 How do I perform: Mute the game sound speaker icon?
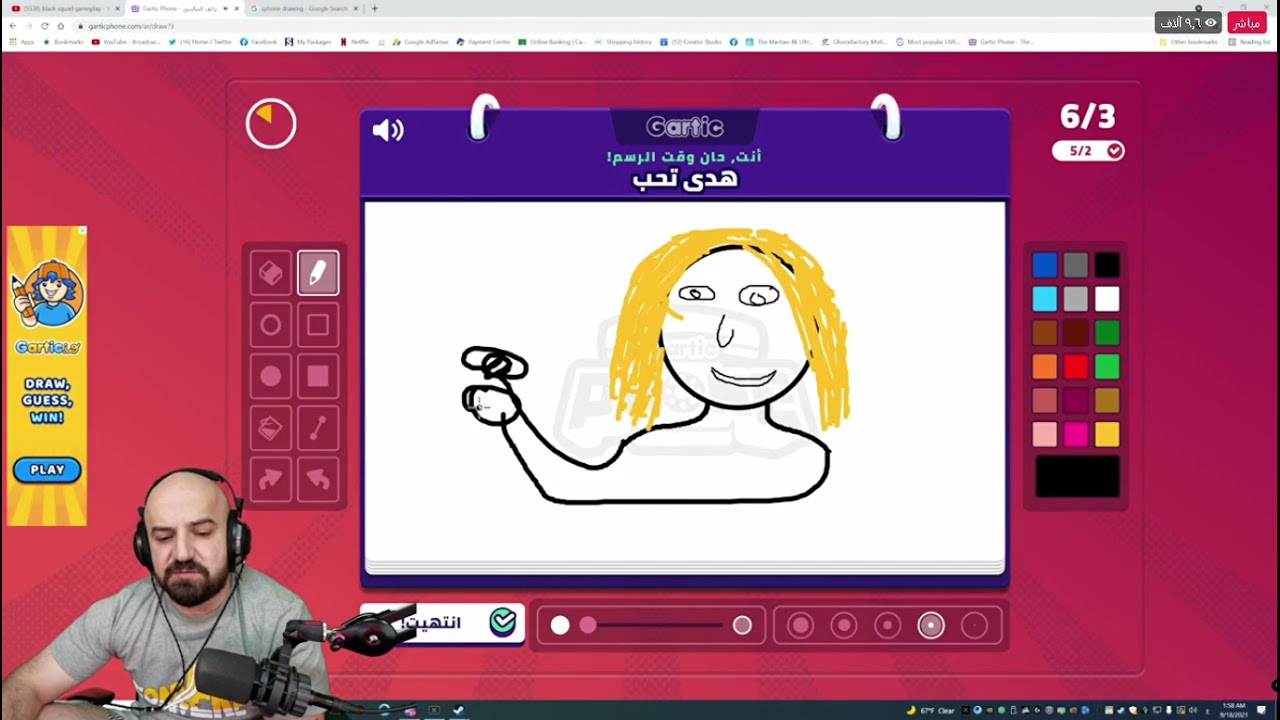388,130
